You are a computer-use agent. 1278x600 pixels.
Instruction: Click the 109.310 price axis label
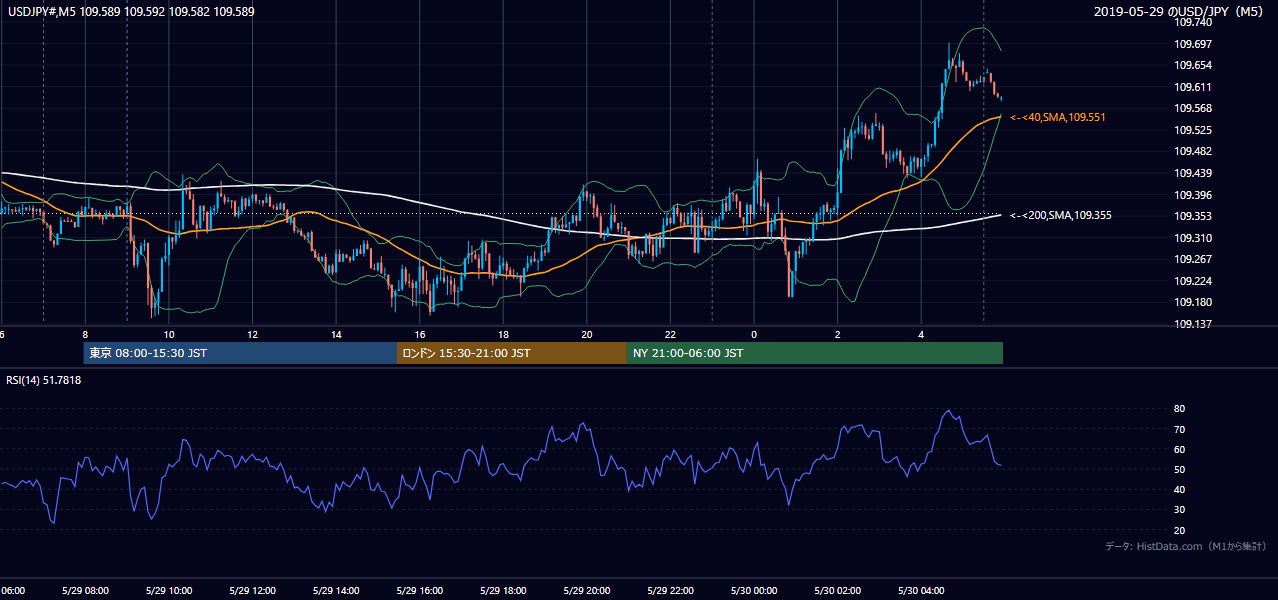[1193, 238]
